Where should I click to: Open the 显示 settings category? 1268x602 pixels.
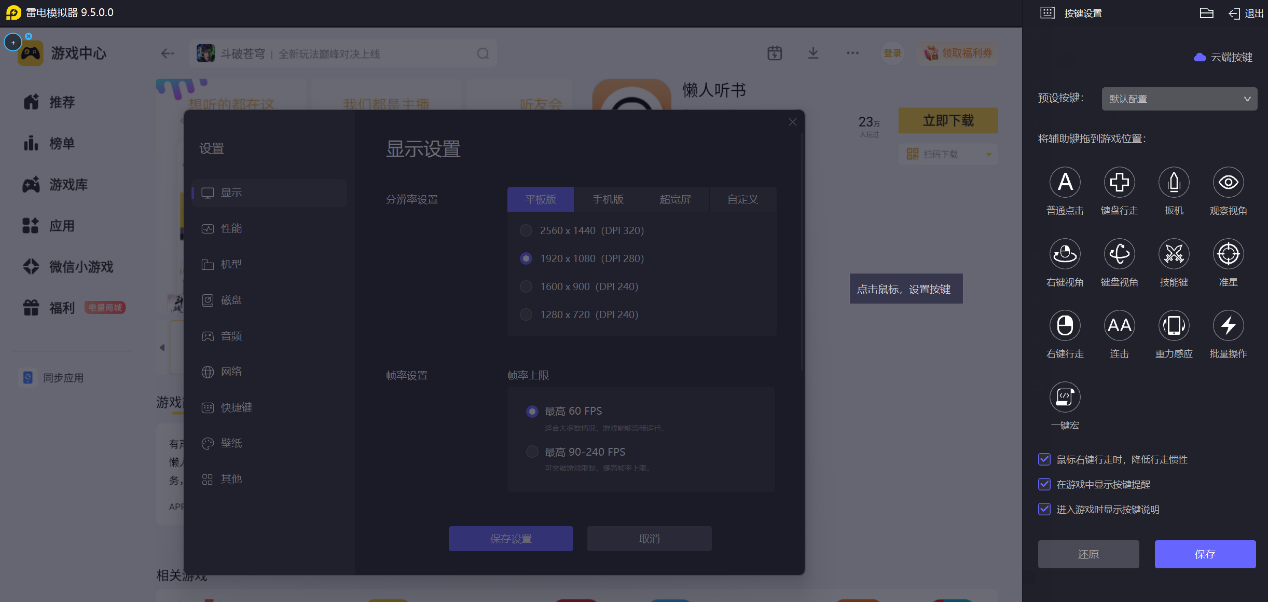(270, 193)
